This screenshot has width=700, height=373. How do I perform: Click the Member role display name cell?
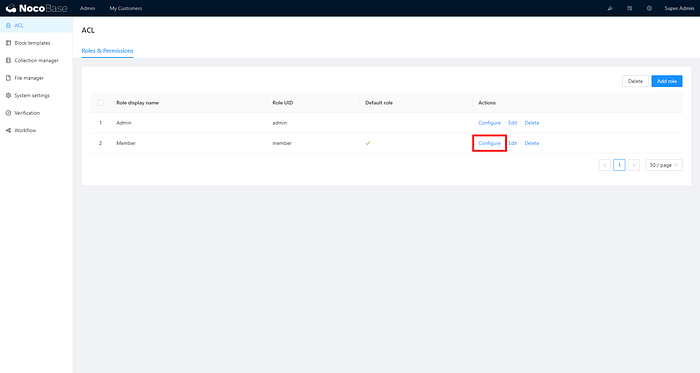(126, 143)
